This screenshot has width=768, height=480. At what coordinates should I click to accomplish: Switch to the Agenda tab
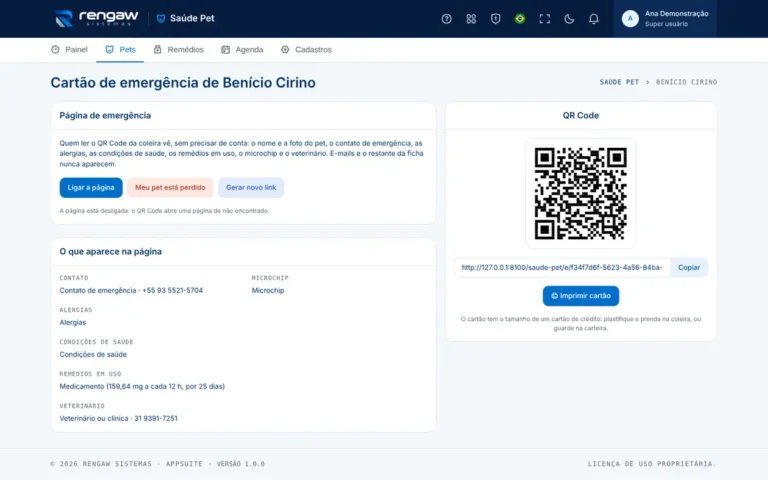pyautogui.click(x=242, y=49)
